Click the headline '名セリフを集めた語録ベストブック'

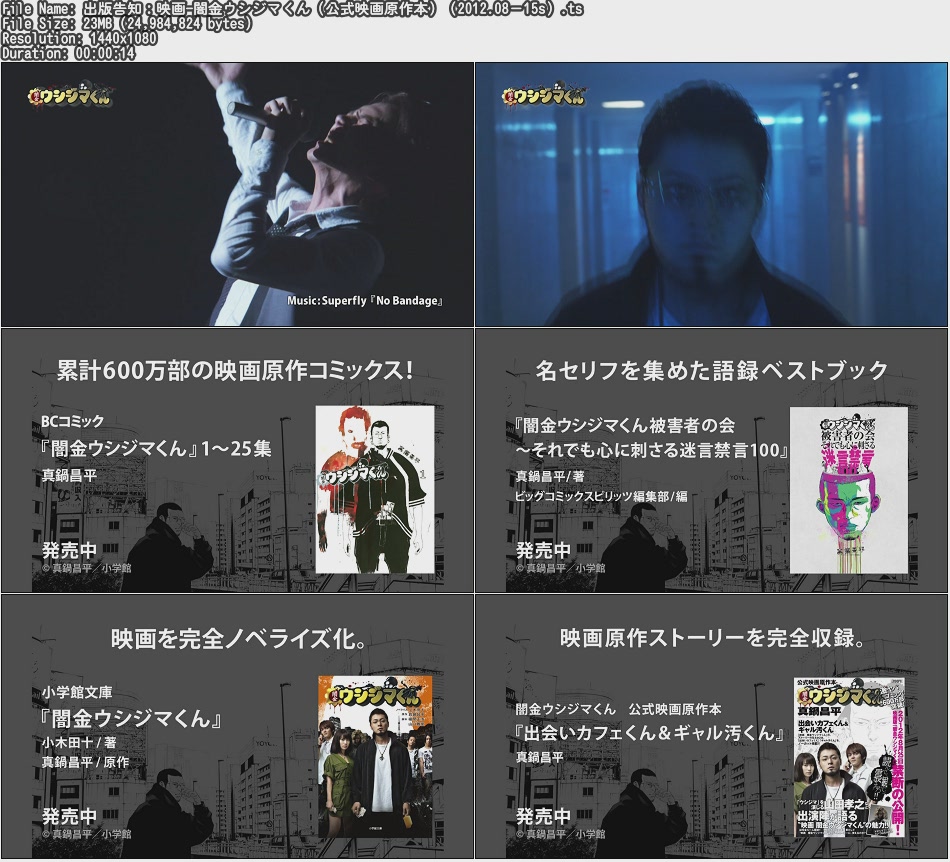711,370
